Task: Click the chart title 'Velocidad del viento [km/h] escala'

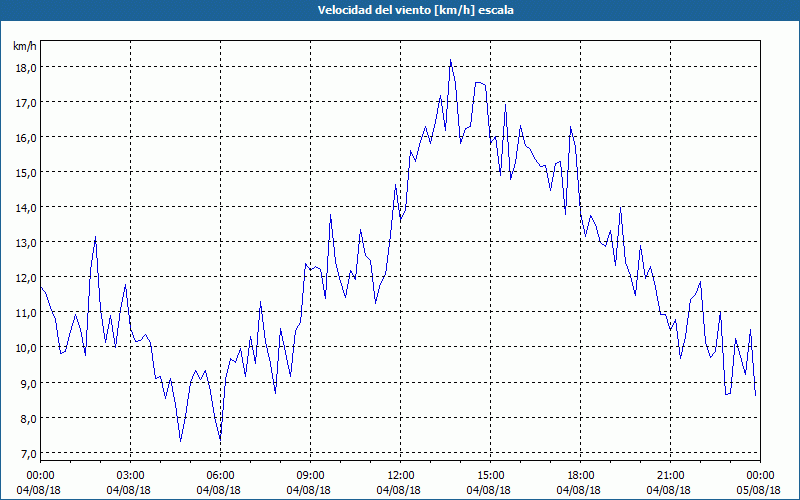Action: tap(416, 10)
